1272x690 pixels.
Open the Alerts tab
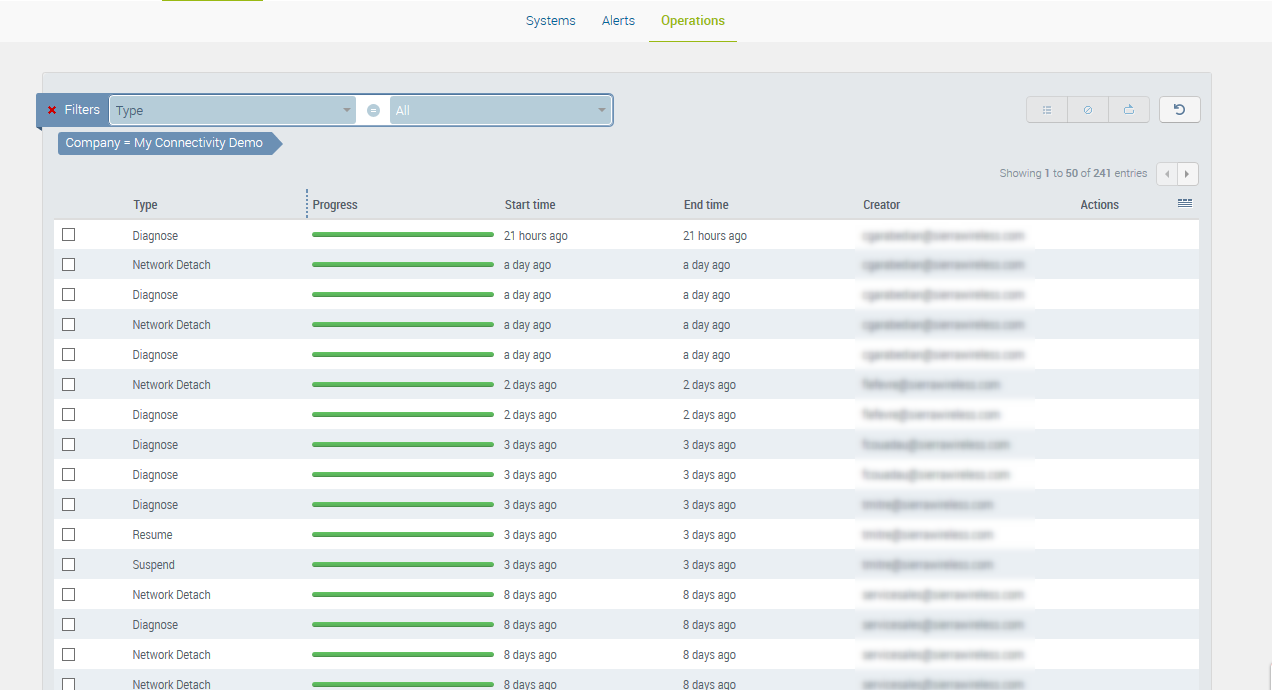pos(618,21)
